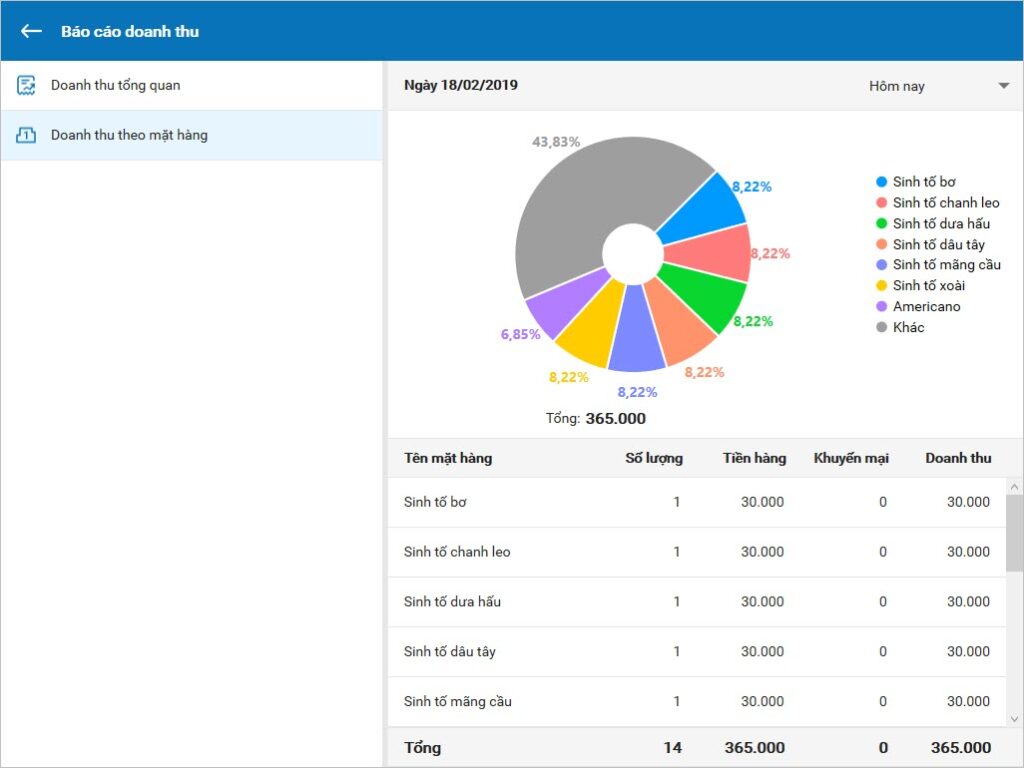Click the green Sinh tố dưa hấu legend dot

click(x=882, y=223)
